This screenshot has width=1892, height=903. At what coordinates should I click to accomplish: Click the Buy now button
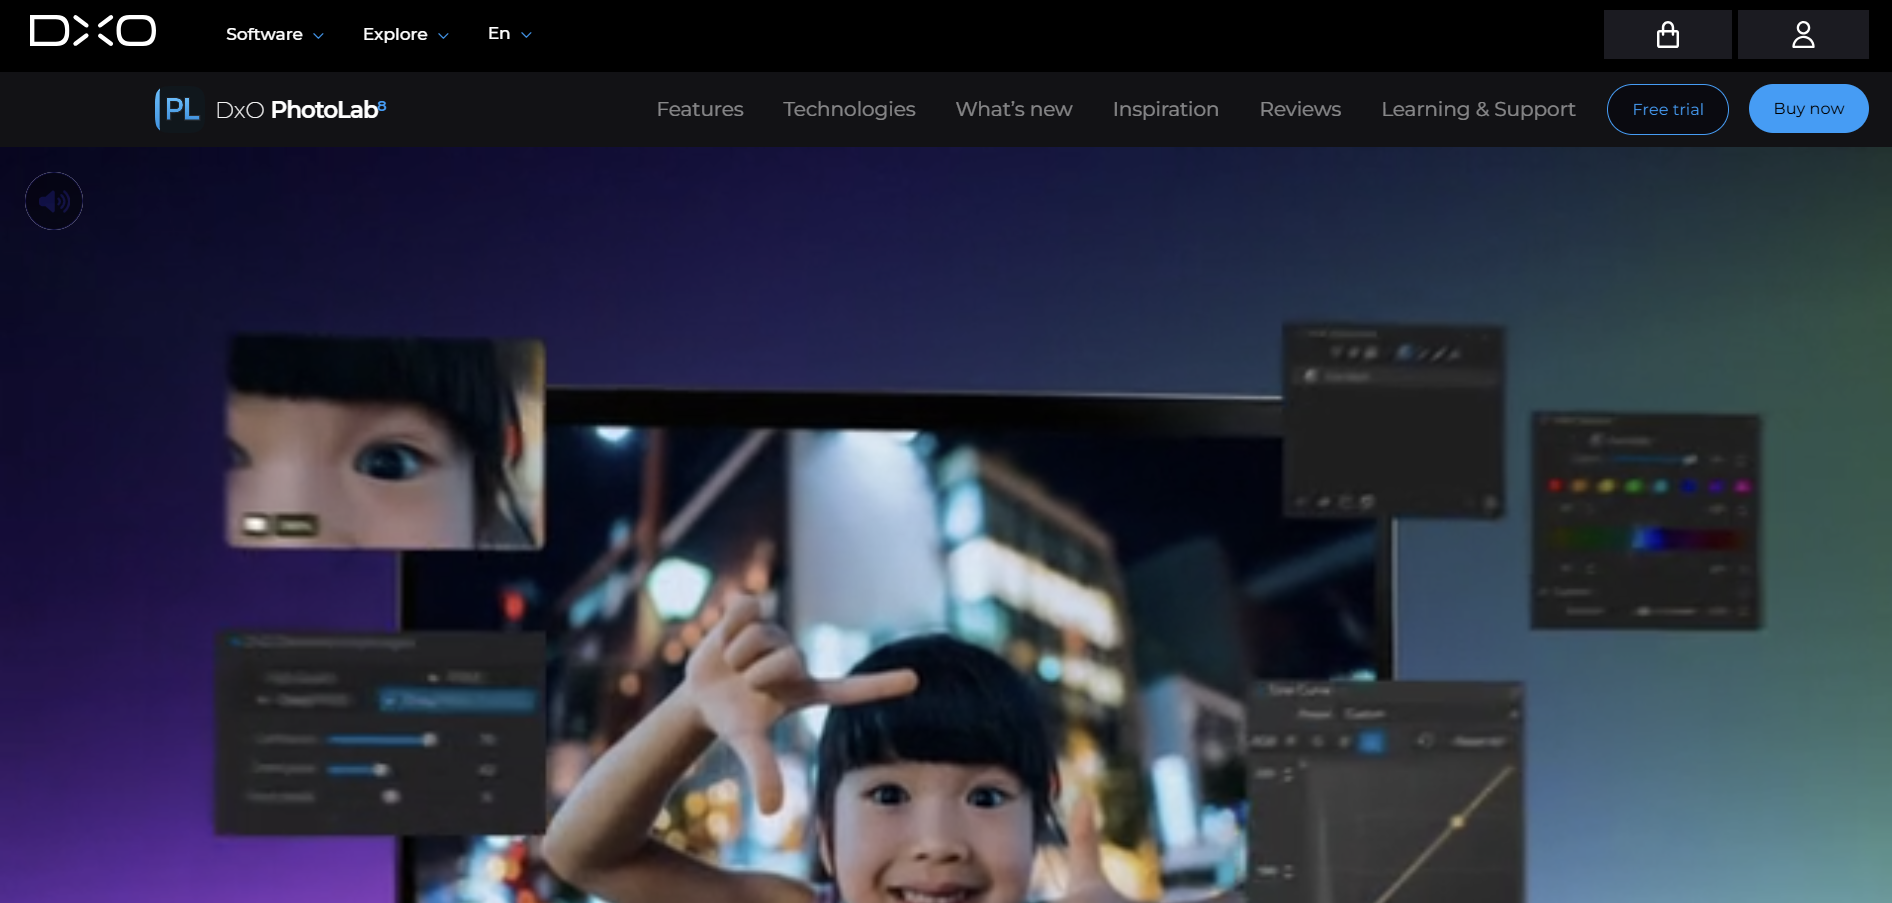[x=1808, y=109]
